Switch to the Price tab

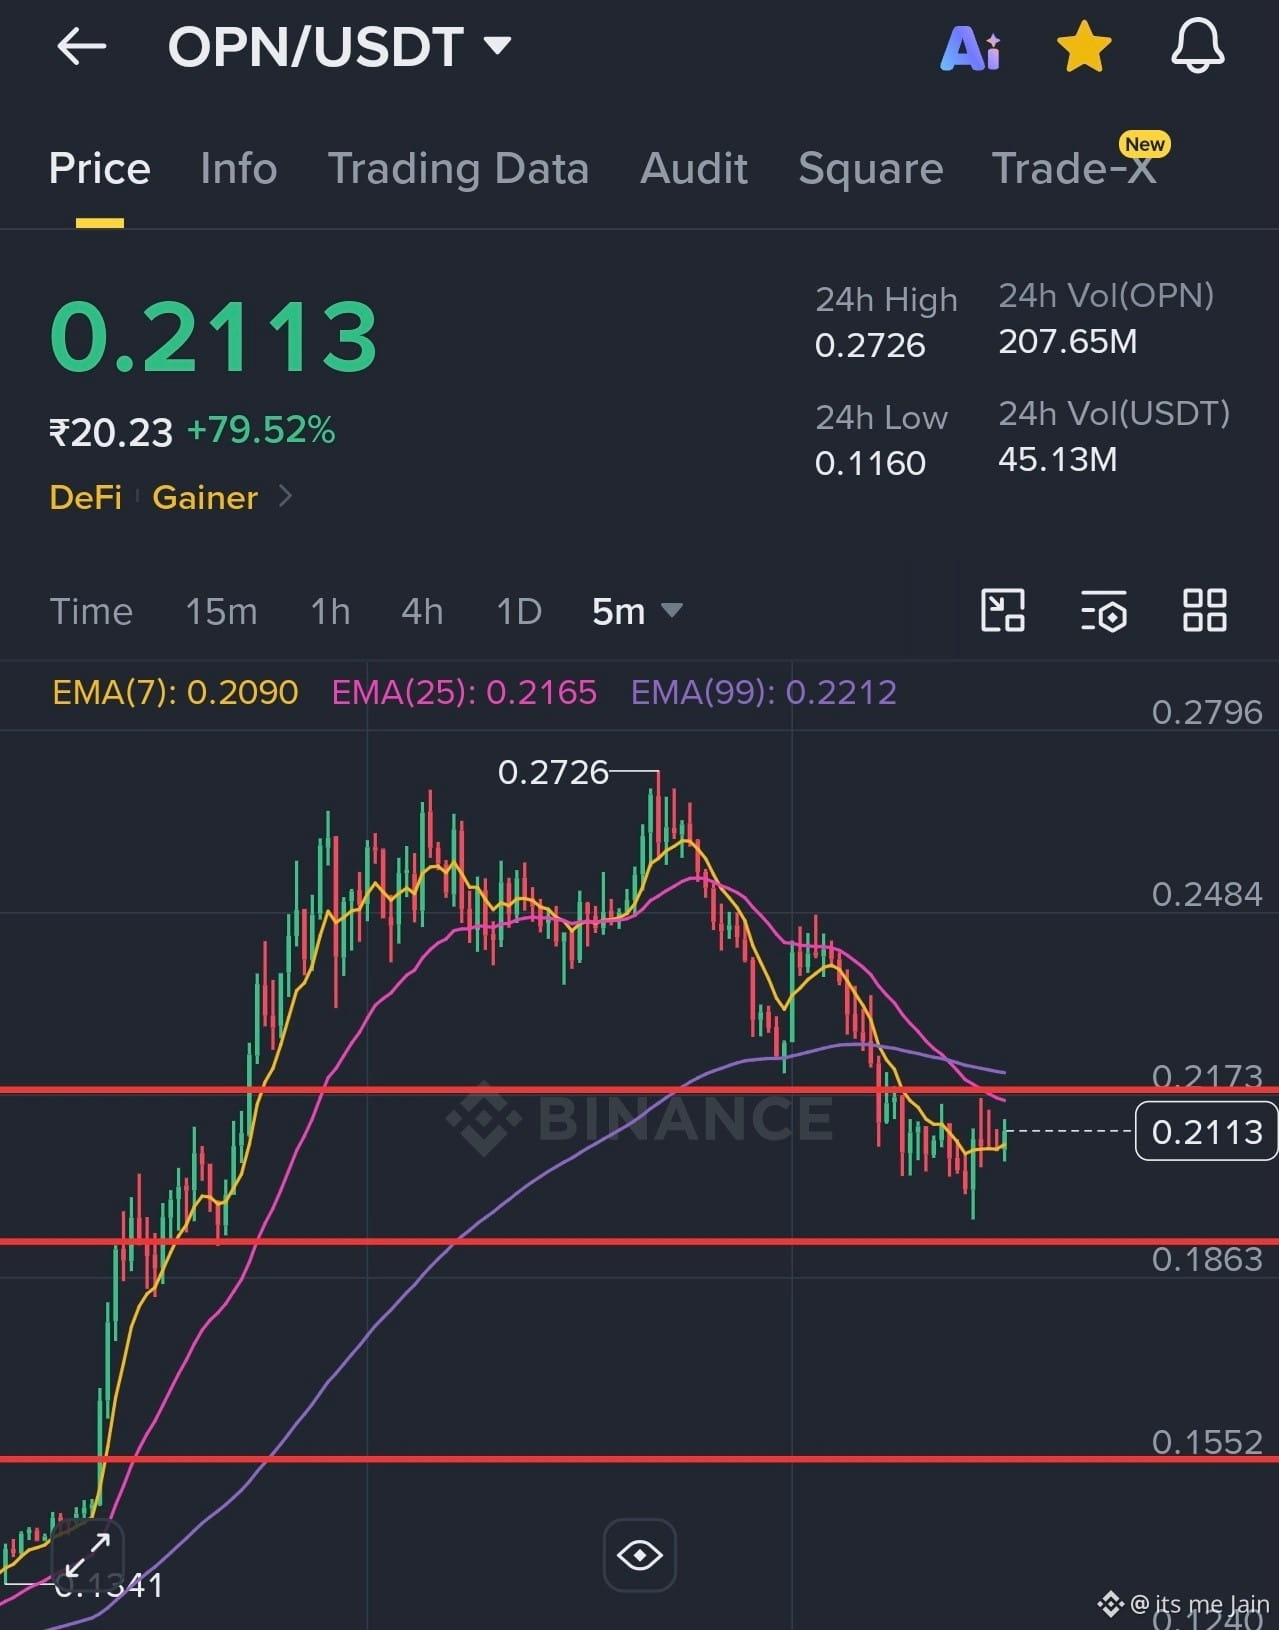pyautogui.click(x=99, y=168)
